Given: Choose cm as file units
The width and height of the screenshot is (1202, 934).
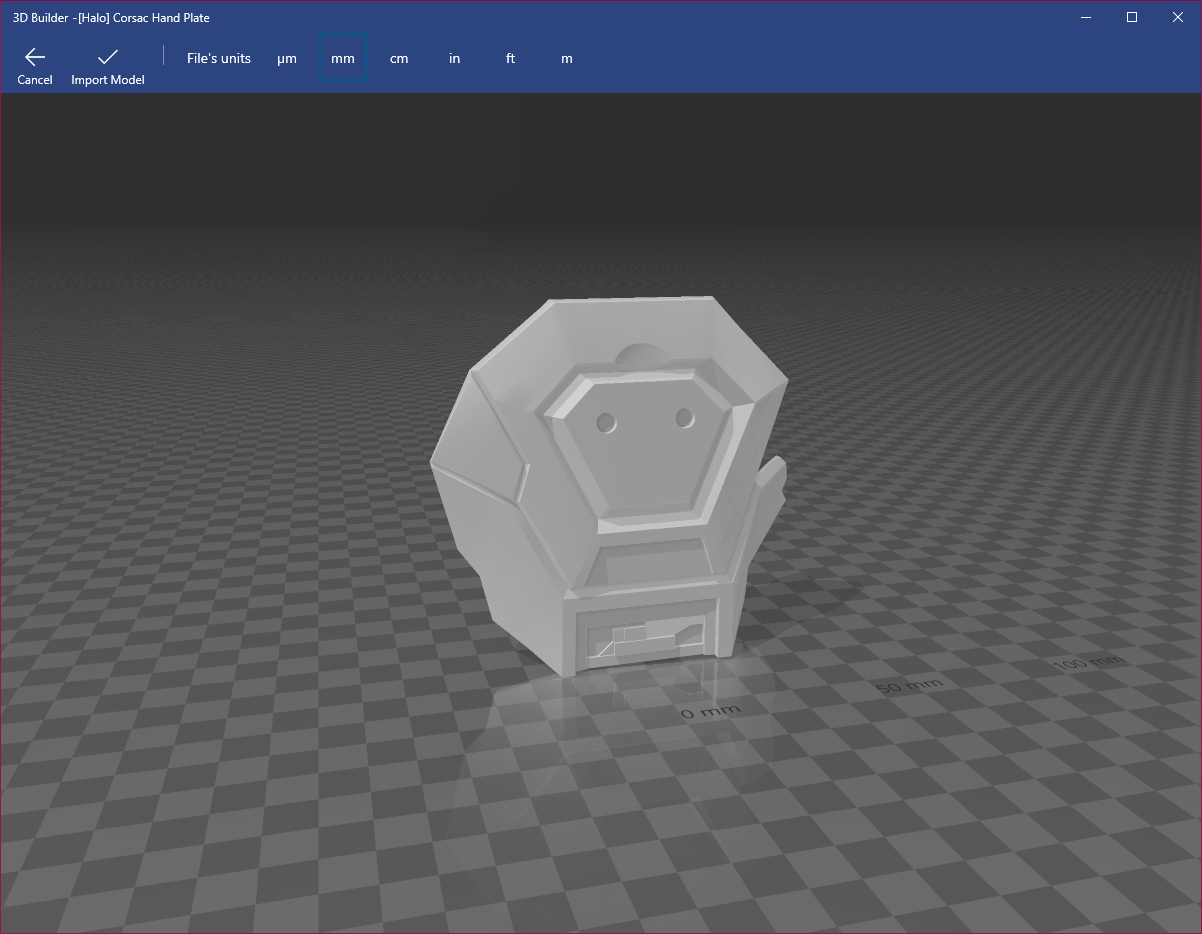Looking at the screenshot, I should [399, 58].
